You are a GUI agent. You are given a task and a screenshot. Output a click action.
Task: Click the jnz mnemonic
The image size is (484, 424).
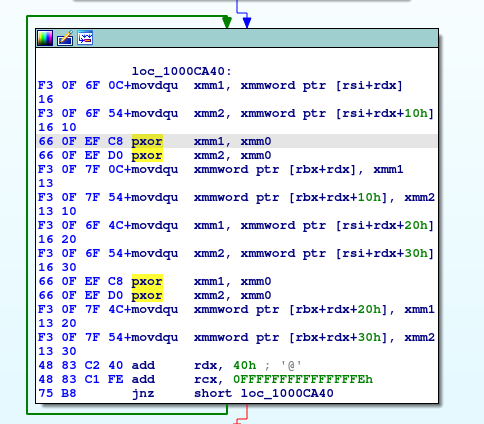[143, 393]
